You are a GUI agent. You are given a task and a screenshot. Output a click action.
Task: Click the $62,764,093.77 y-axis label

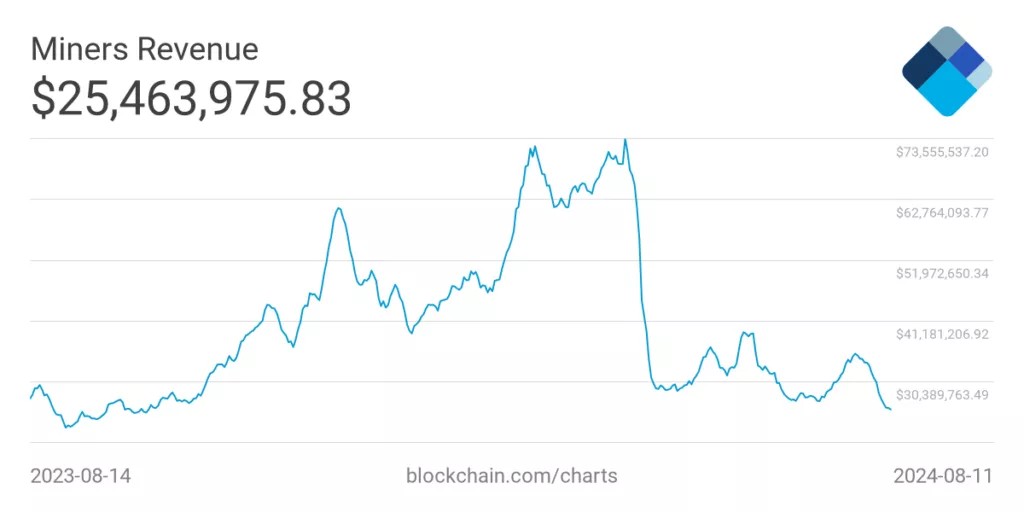tap(942, 212)
